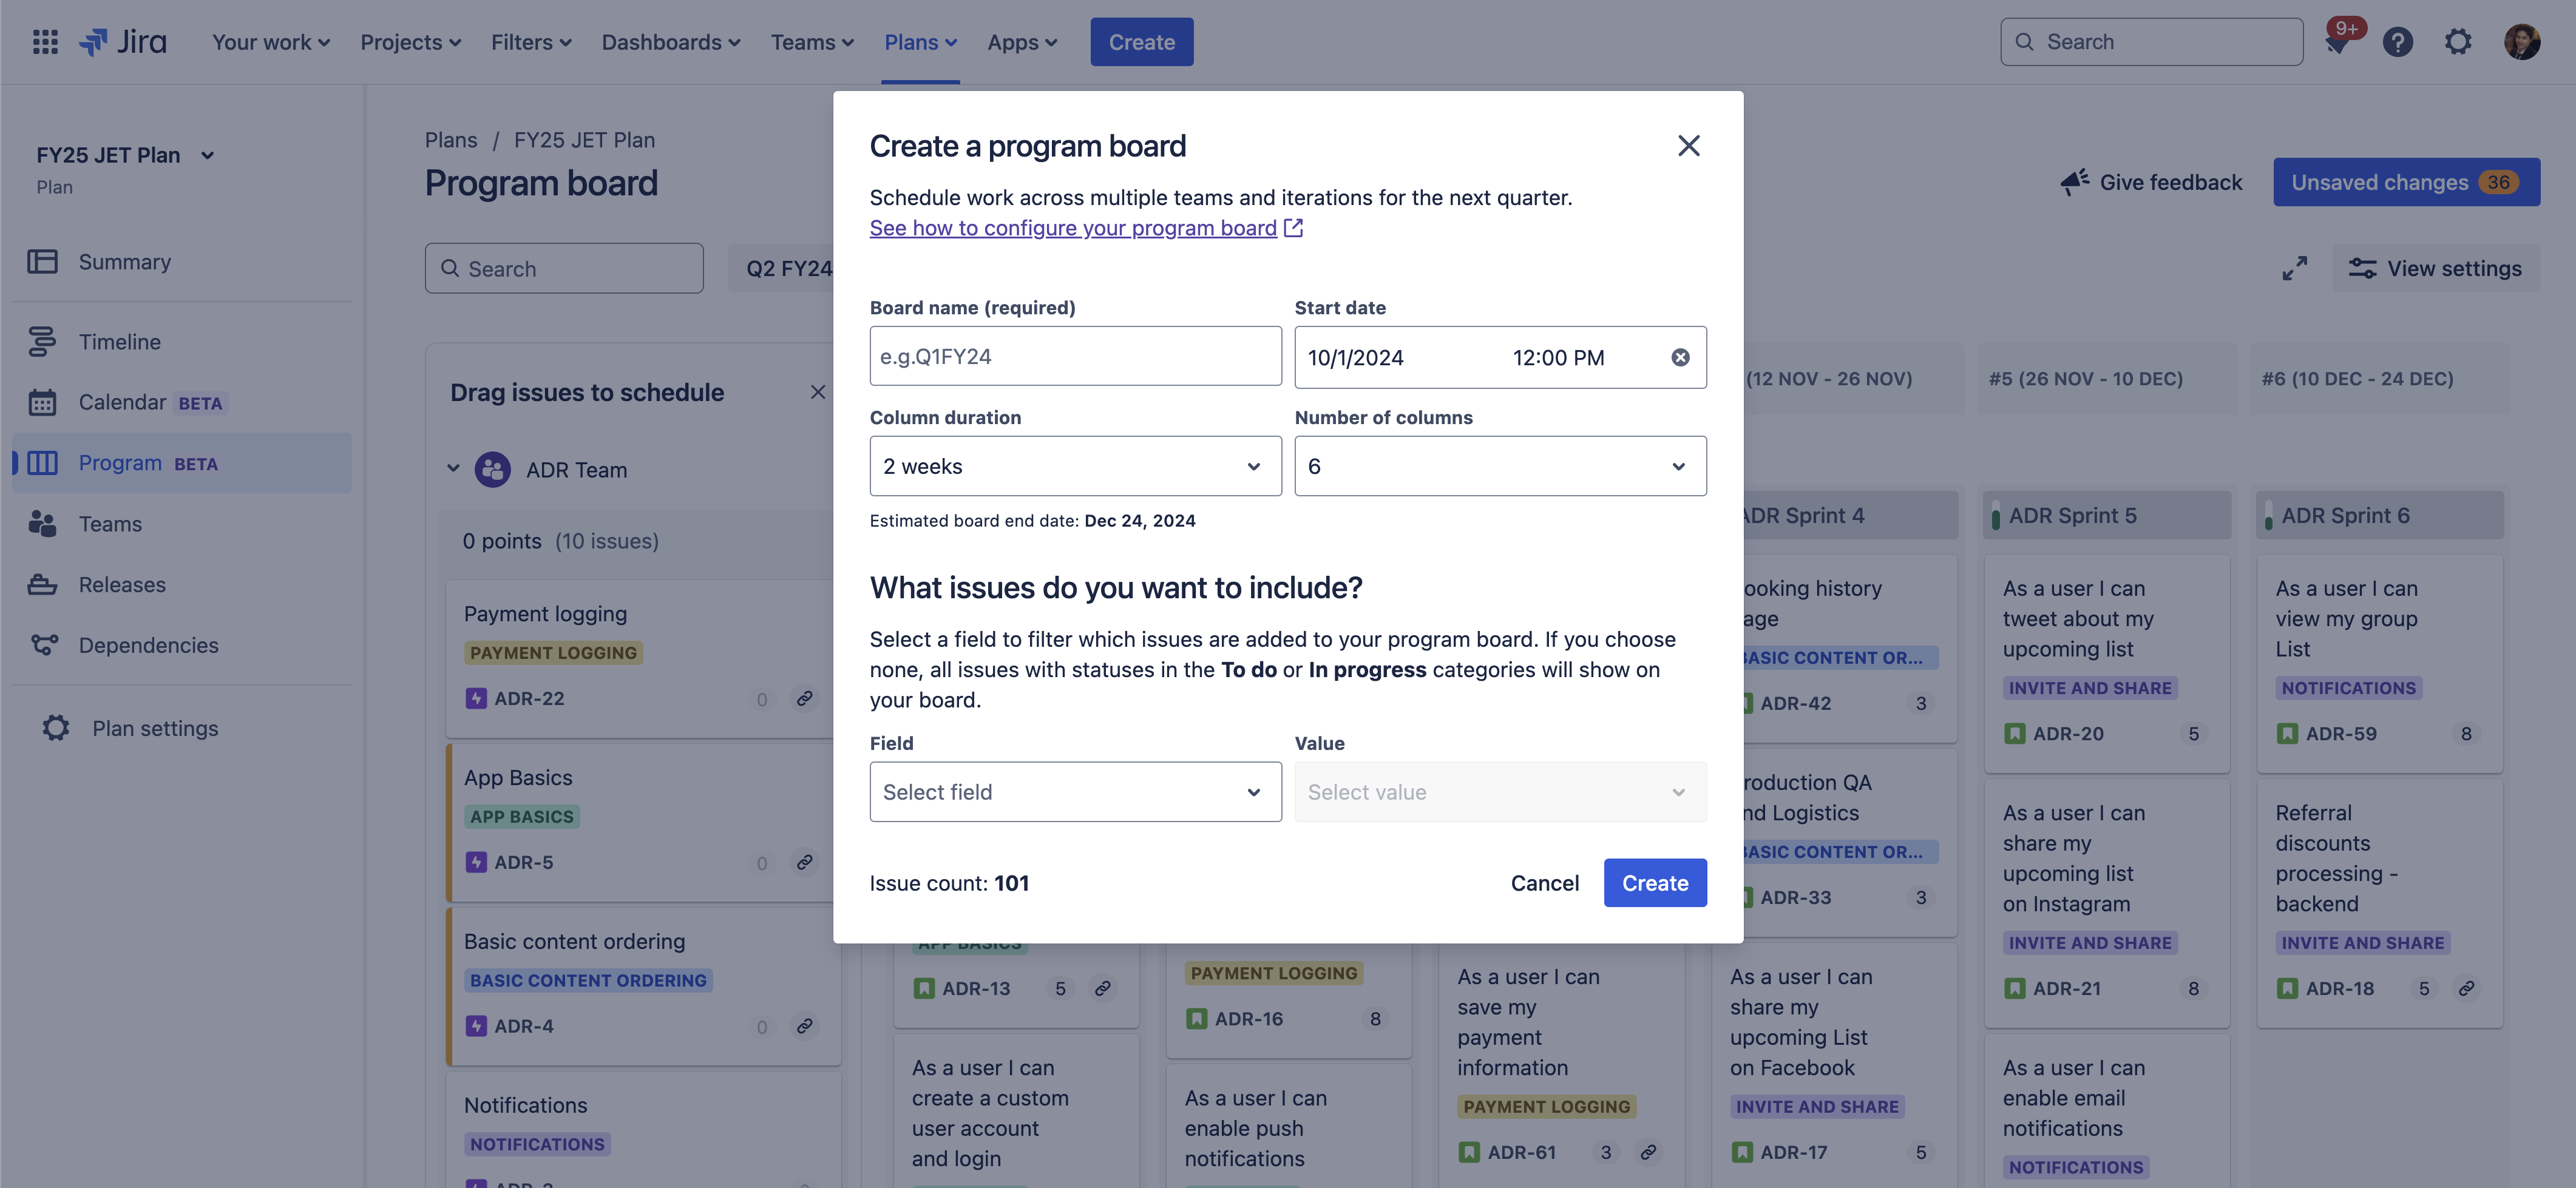
Task: Clear the start date with the X icon
Action: point(1681,358)
